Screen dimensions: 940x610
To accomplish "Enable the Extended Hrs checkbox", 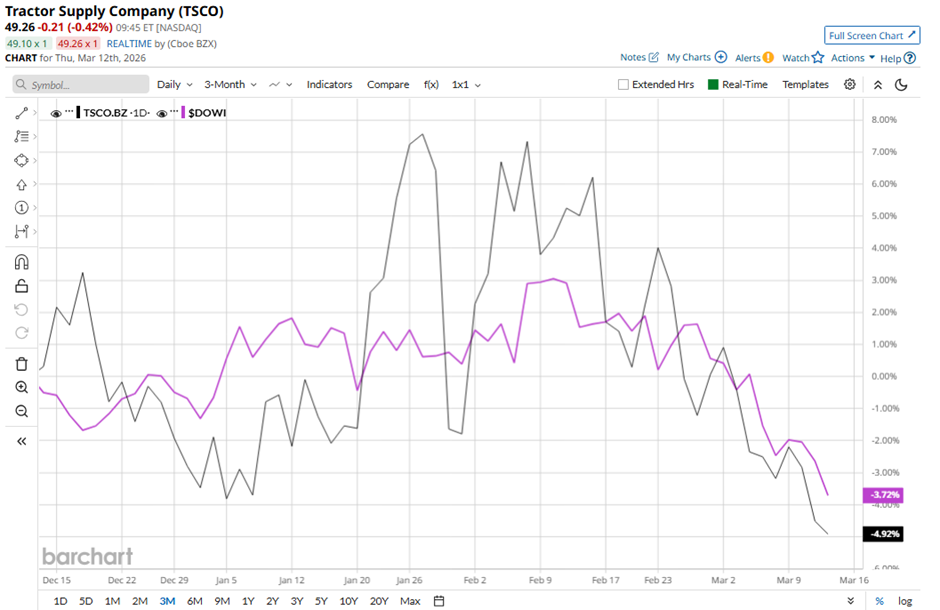I will [623, 84].
